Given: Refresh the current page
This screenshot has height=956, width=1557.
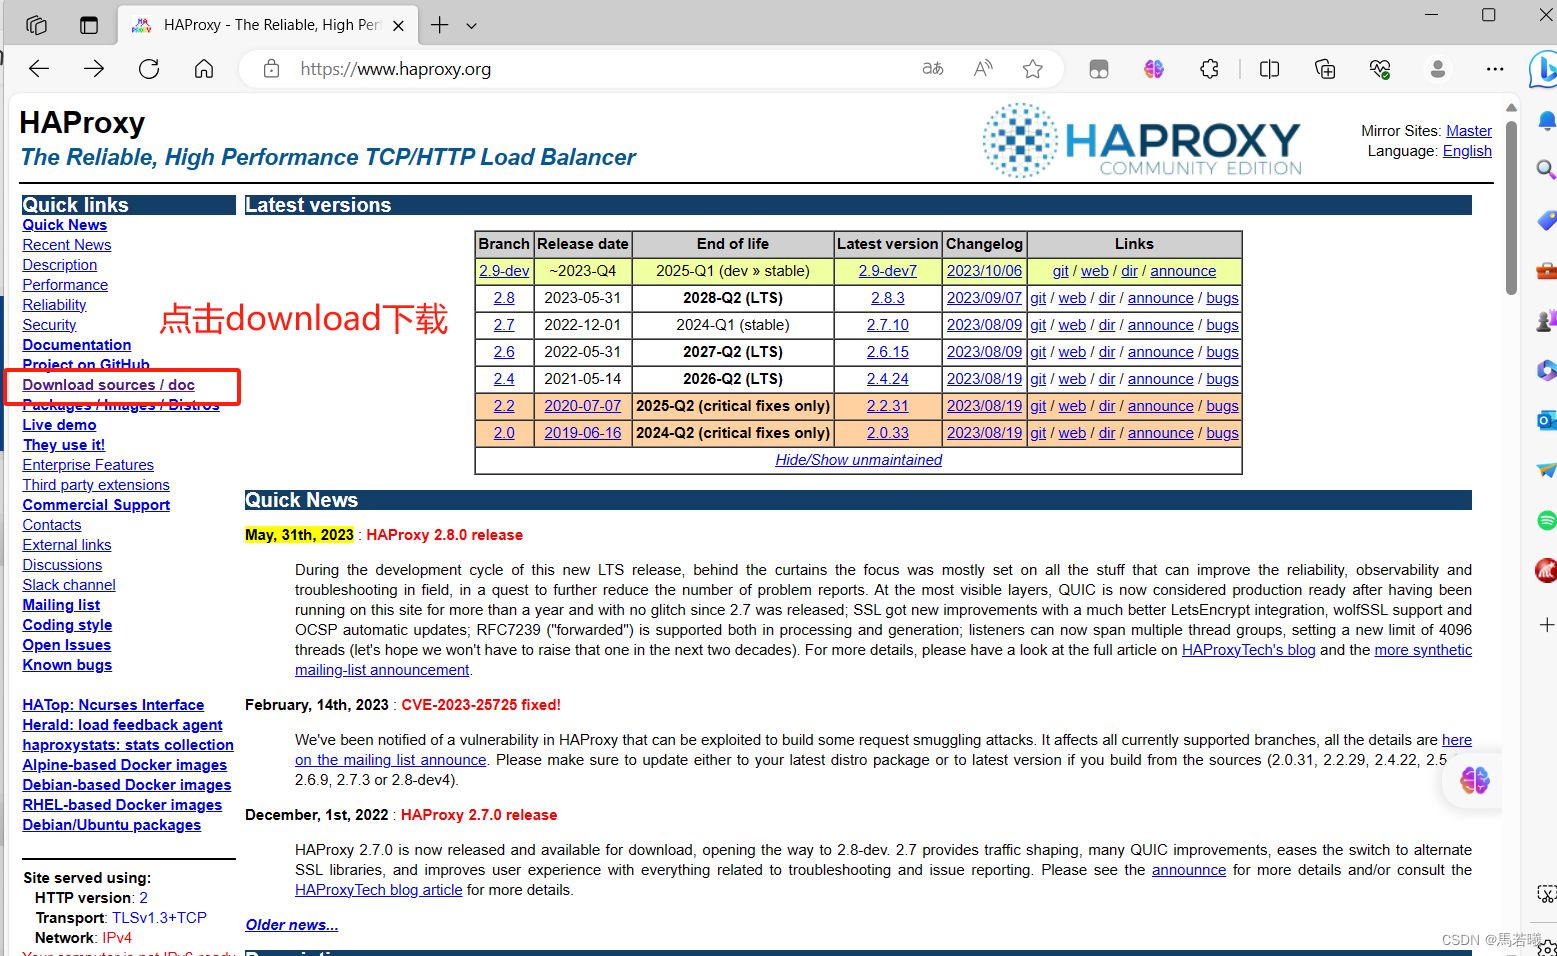Looking at the screenshot, I should coord(149,69).
